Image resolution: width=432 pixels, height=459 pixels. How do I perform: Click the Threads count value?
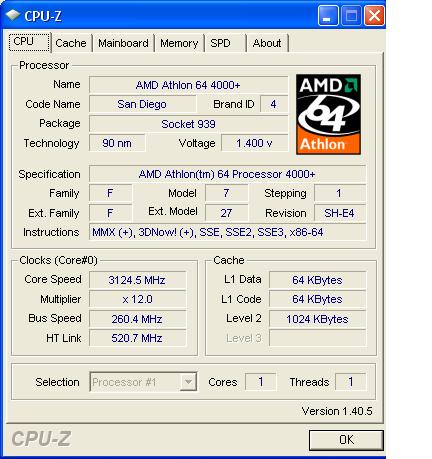pyautogui.click(x=350, y=382)
